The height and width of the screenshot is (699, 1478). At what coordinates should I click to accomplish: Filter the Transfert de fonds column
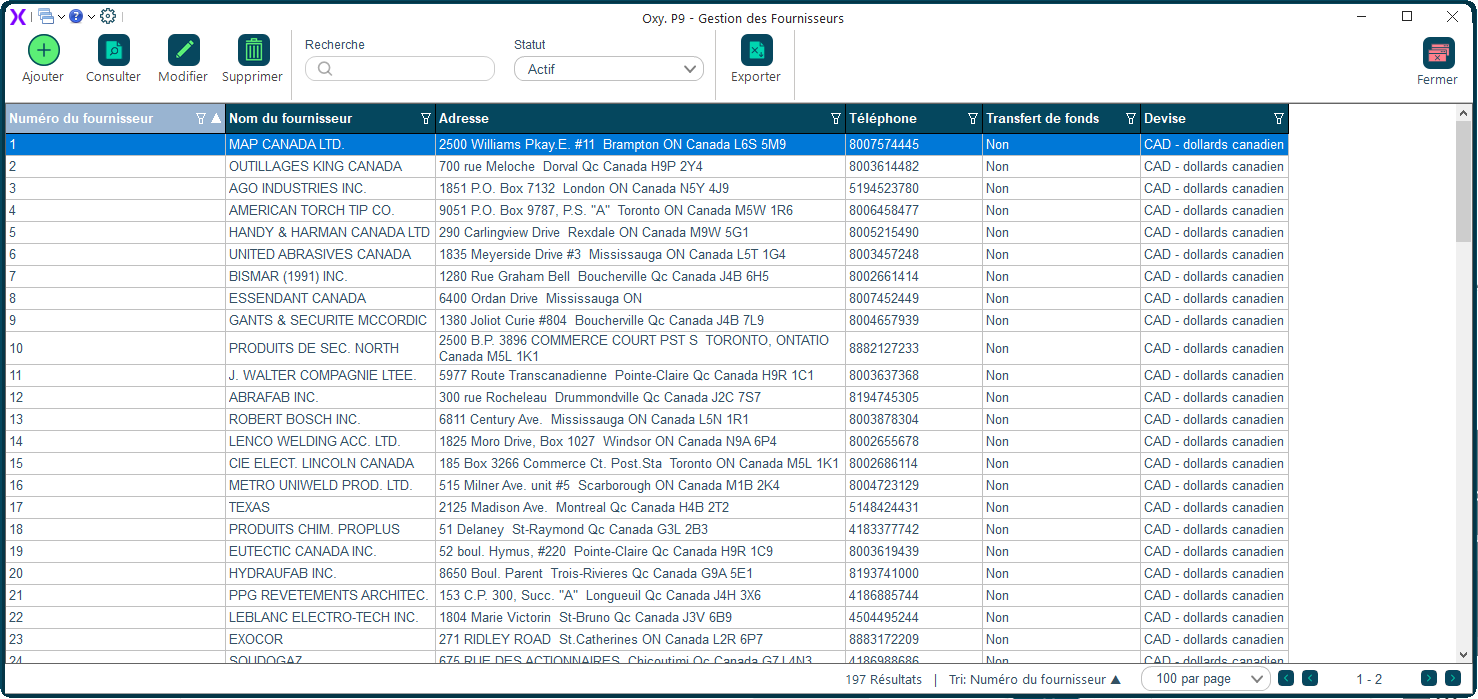click(x=1131, y=119)
